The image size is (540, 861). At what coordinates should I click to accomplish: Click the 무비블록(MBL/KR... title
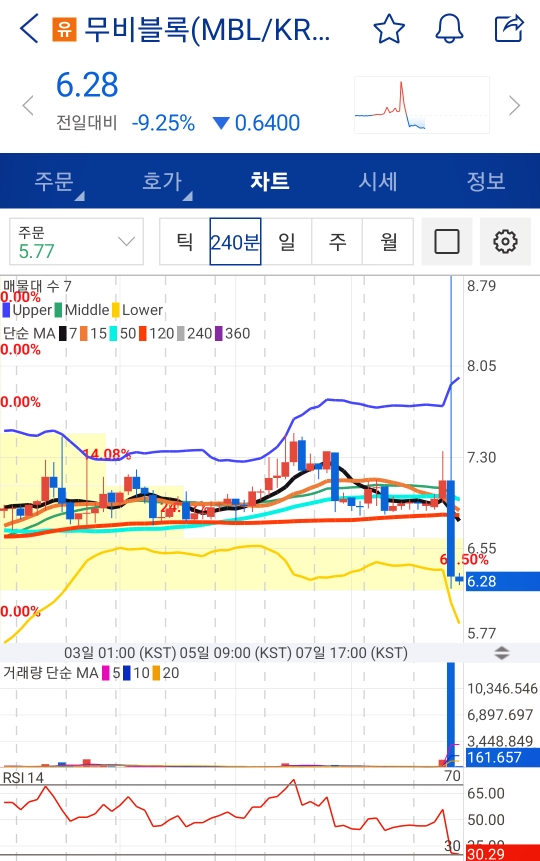208,30
